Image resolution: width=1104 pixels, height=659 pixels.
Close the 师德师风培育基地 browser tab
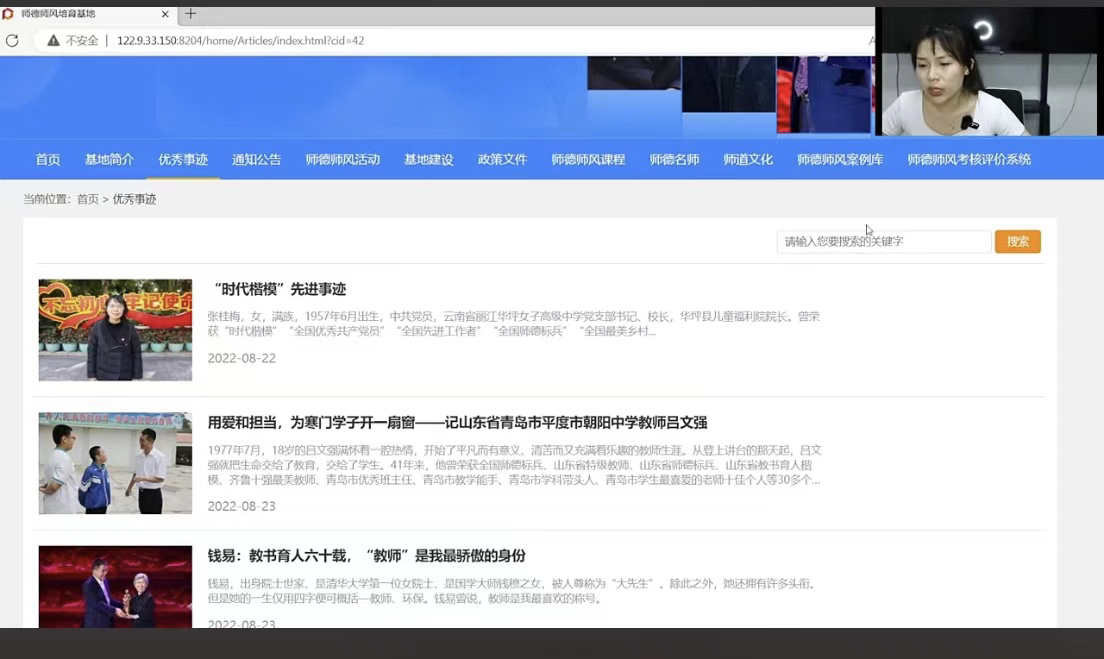tap(165, 14)
